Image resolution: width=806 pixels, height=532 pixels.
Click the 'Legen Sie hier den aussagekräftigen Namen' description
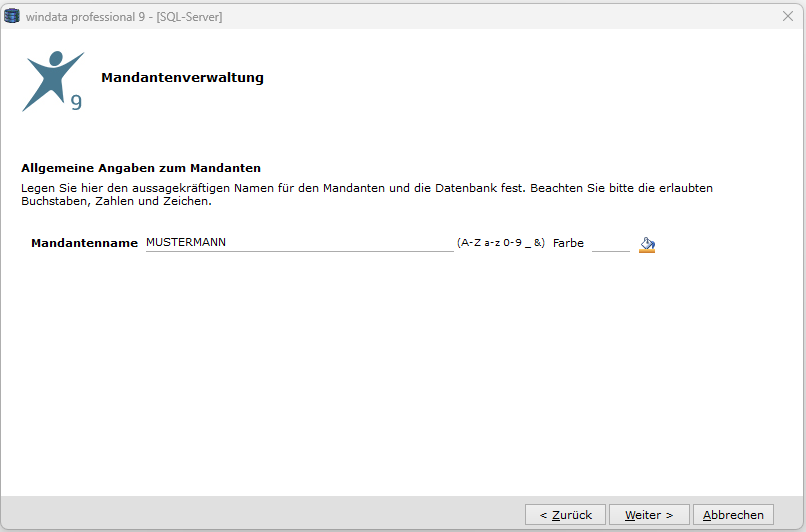367,194
